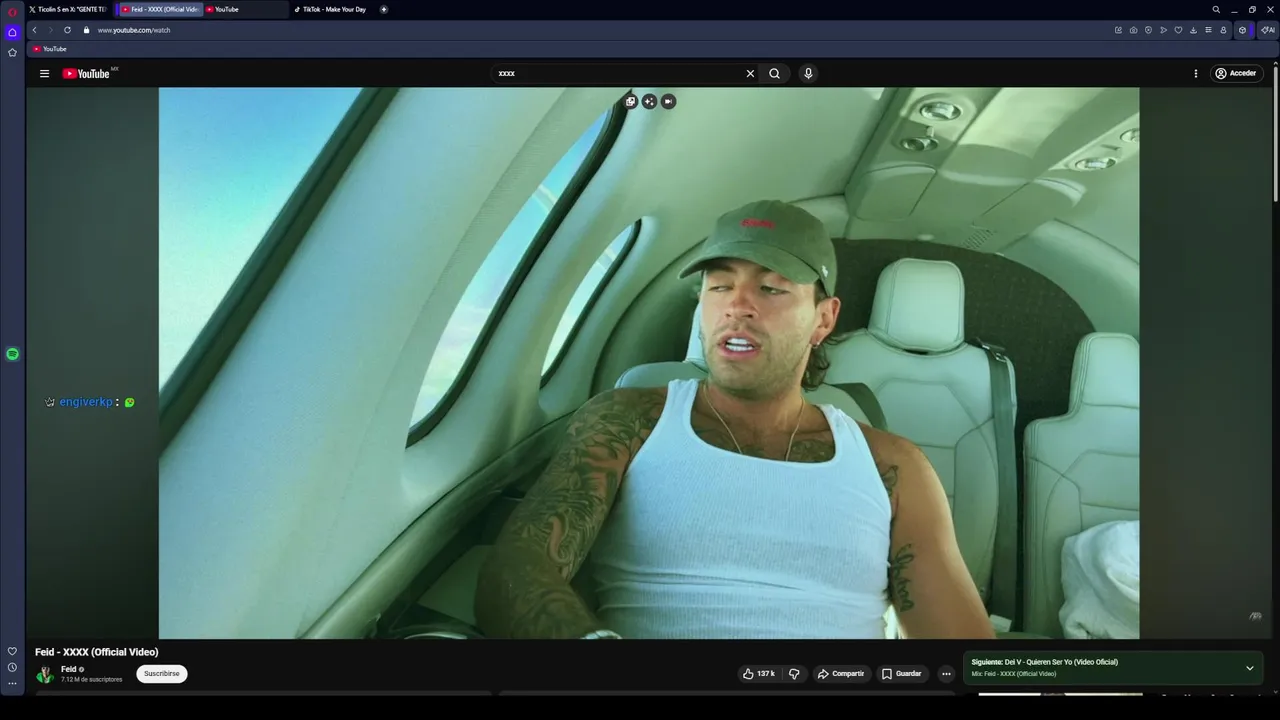The image size is (1280, 720).
Task: Switch to TikTok - Make Your Day tab
Action: [332, 9]
